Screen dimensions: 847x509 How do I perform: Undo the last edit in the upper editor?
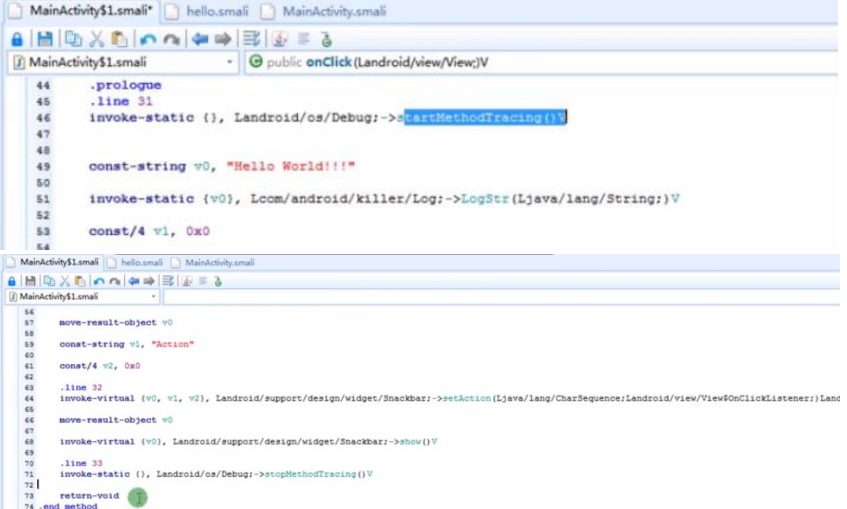147,39
